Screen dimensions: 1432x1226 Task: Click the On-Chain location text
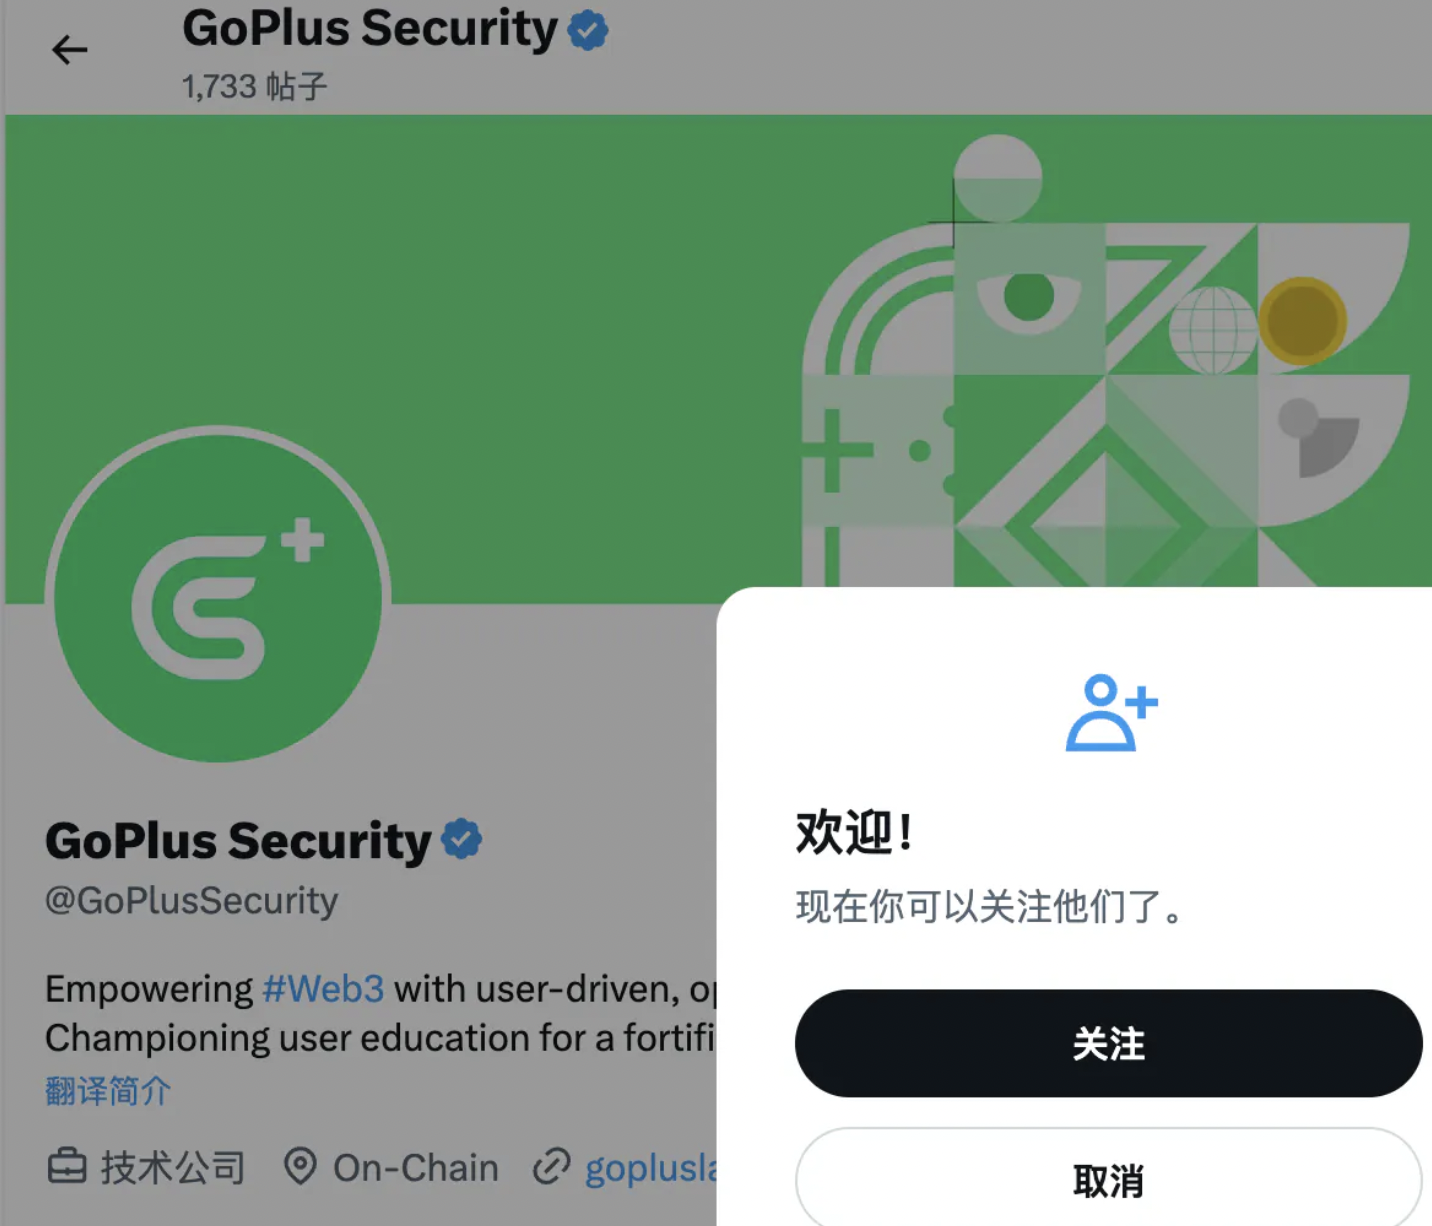[415, 1167]
